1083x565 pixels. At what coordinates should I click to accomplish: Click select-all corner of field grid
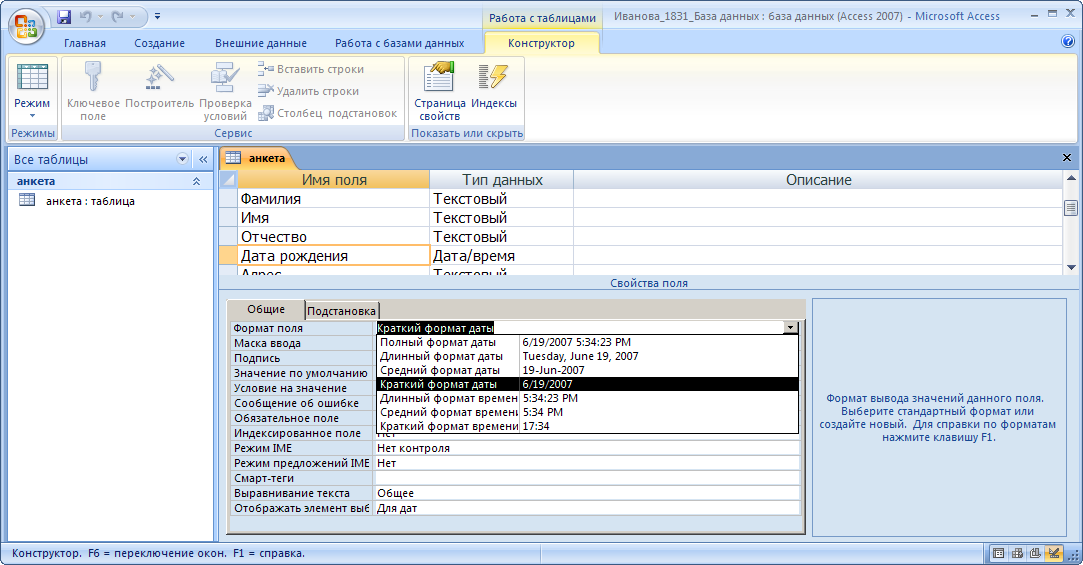pyautogui.click(x=228, y=180)
